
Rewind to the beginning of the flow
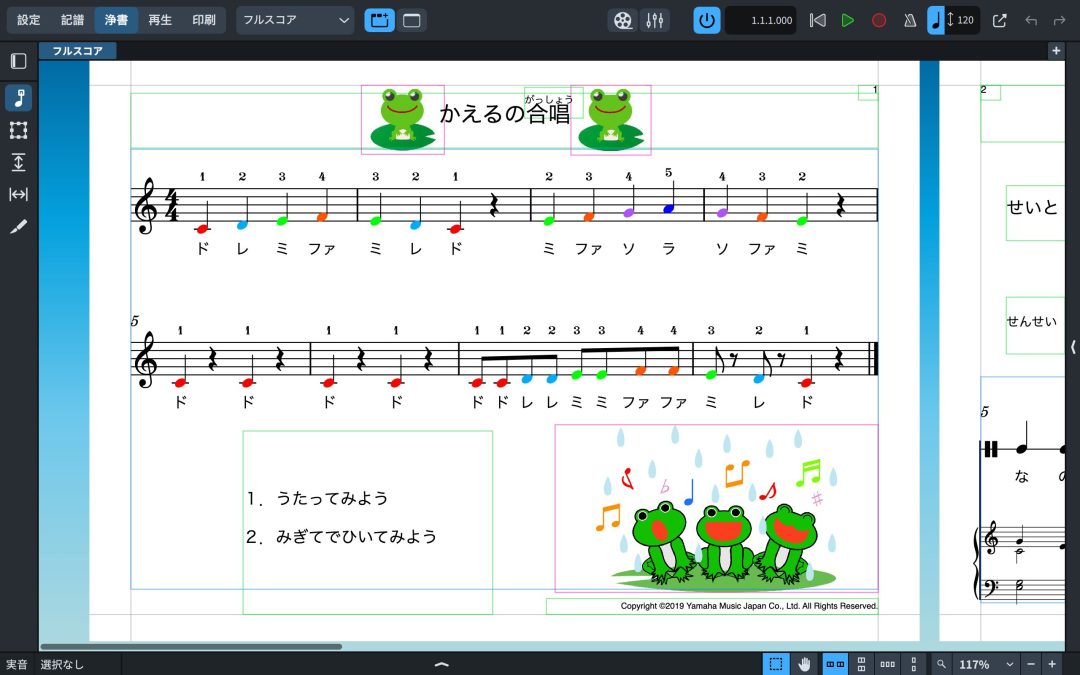[x=818, y=20]
